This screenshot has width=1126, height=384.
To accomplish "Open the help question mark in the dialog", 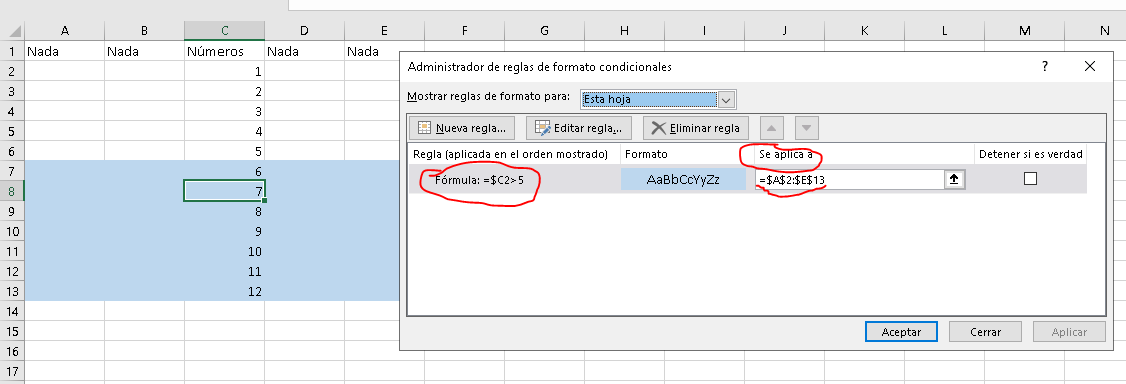I will pos(1045,67).
